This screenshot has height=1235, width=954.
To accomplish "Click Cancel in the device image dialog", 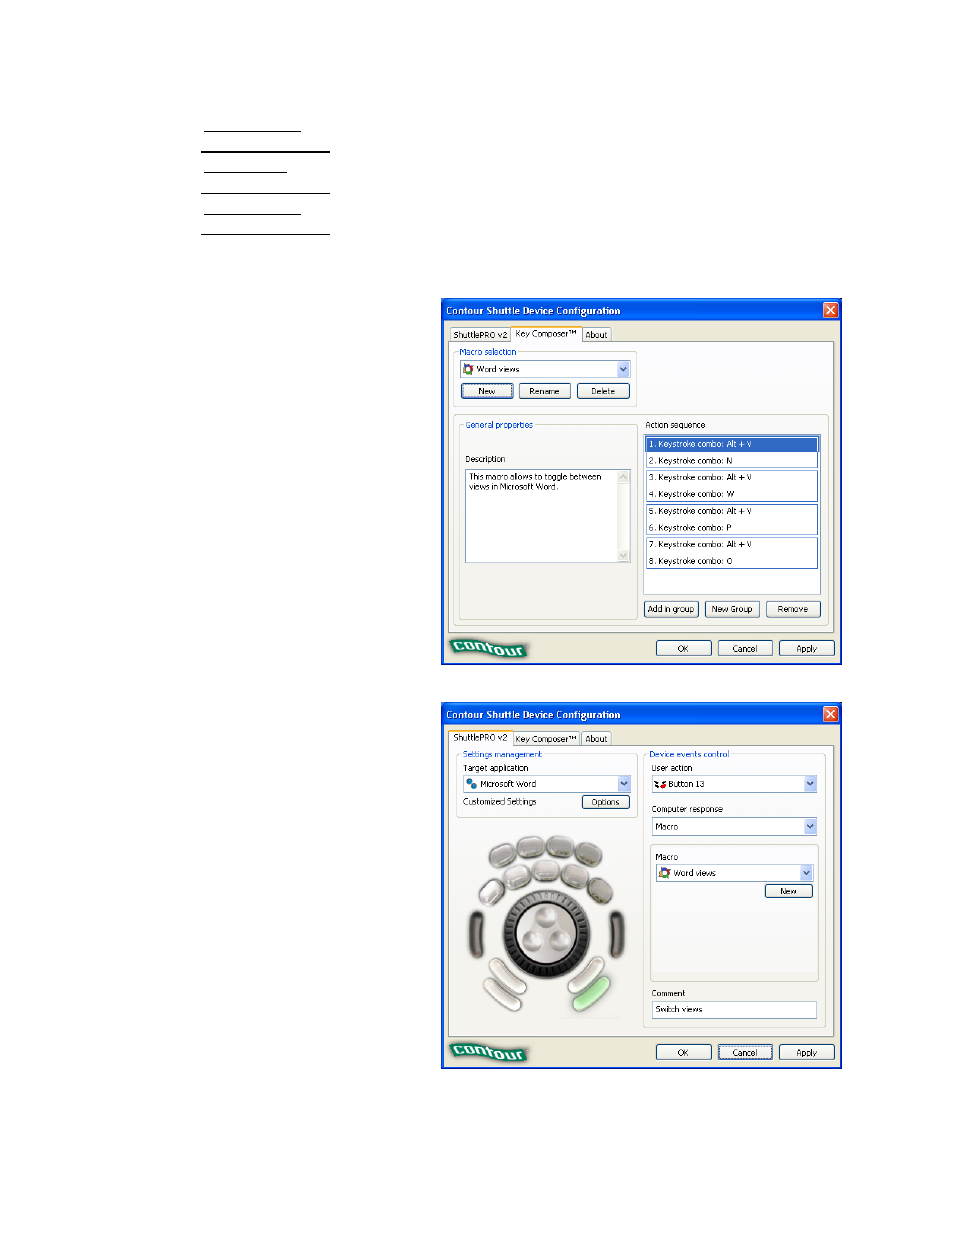I will [x=745, y=1052].
